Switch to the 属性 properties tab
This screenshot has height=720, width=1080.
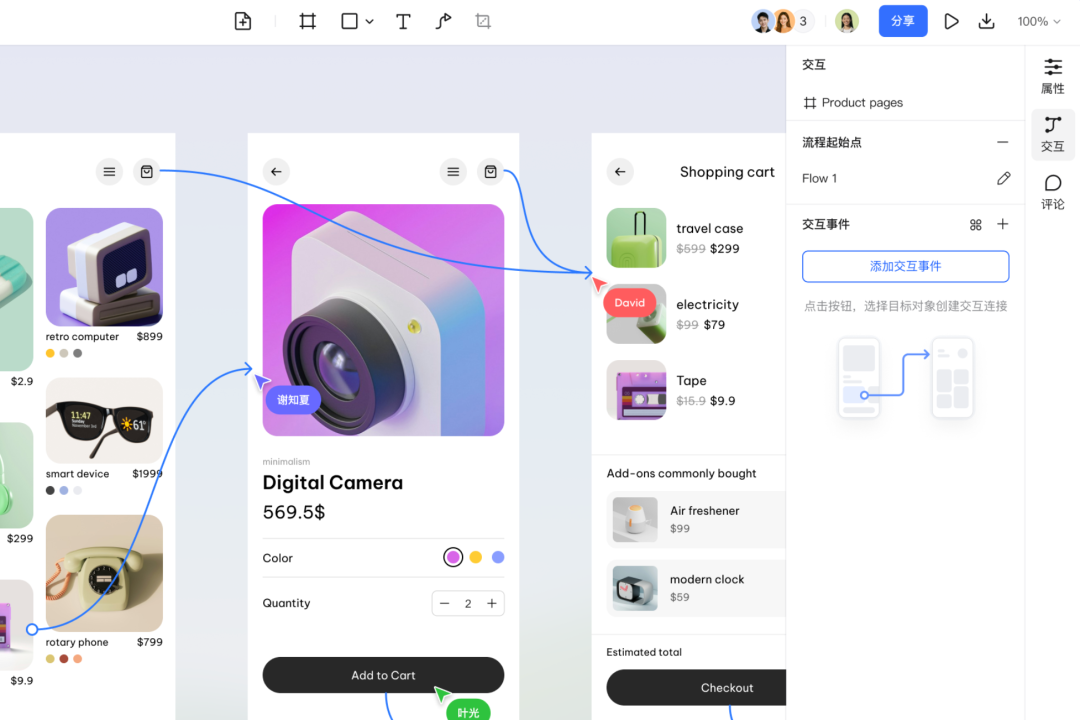pyautogui.click(x=1052, y=76)
